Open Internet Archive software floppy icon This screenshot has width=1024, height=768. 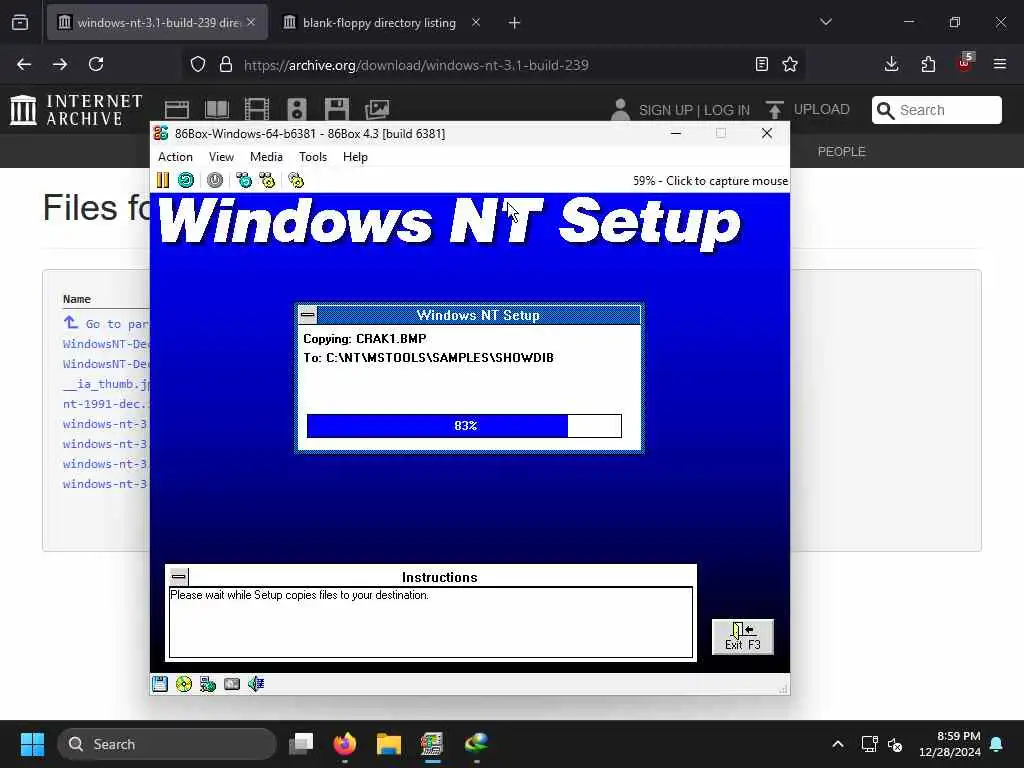(x=337, y=109)
